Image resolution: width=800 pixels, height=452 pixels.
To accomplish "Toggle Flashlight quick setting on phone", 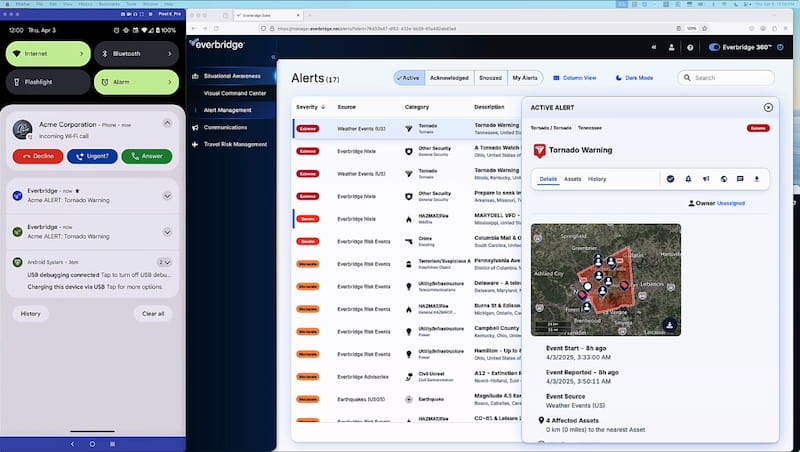I will 48,82.
